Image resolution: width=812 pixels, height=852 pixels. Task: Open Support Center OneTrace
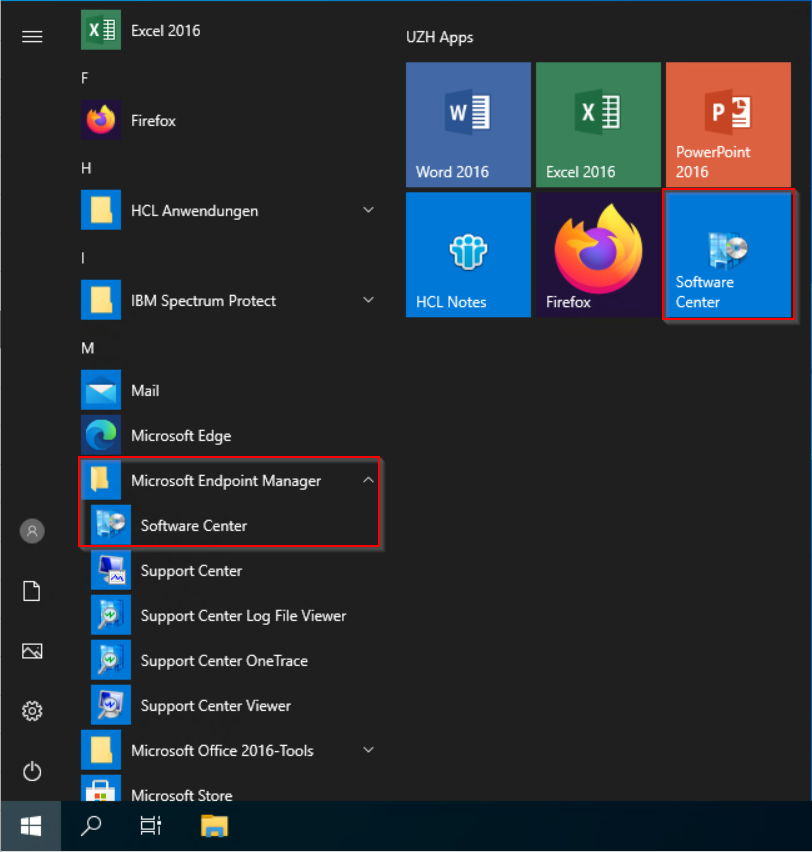(224, 660)
